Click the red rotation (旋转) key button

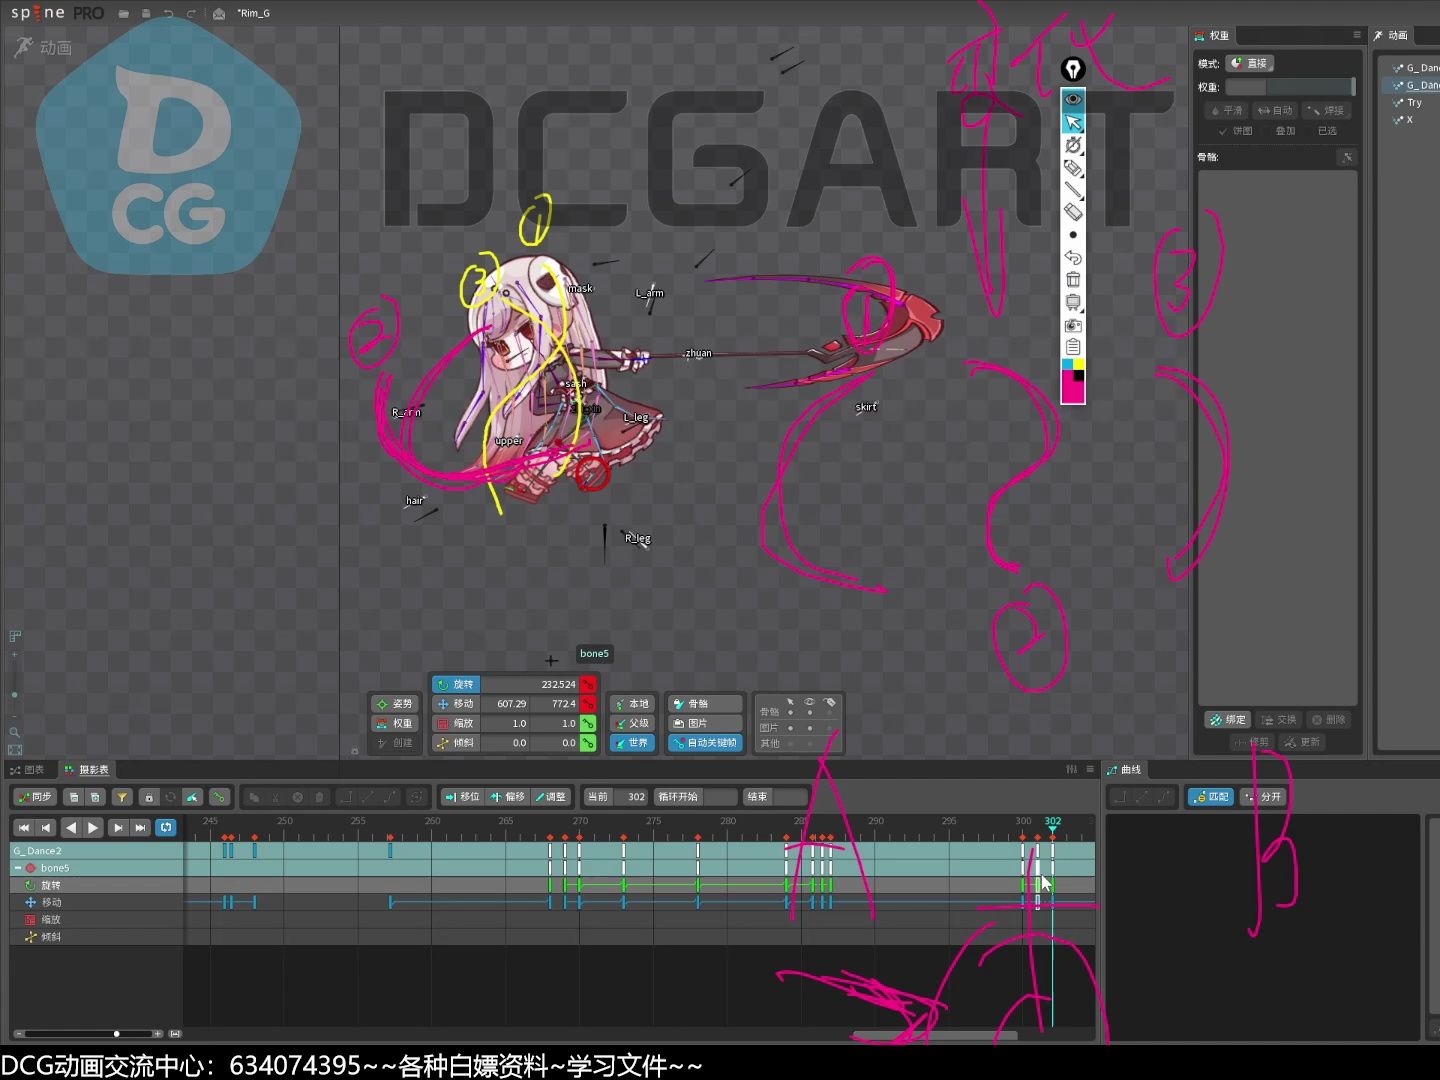point(588,684)
